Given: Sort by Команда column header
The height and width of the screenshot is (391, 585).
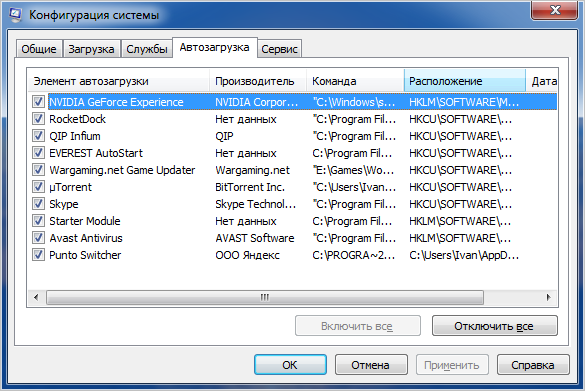Looking at the screenshot, I should pyautogui.click(x=355, y=81).
